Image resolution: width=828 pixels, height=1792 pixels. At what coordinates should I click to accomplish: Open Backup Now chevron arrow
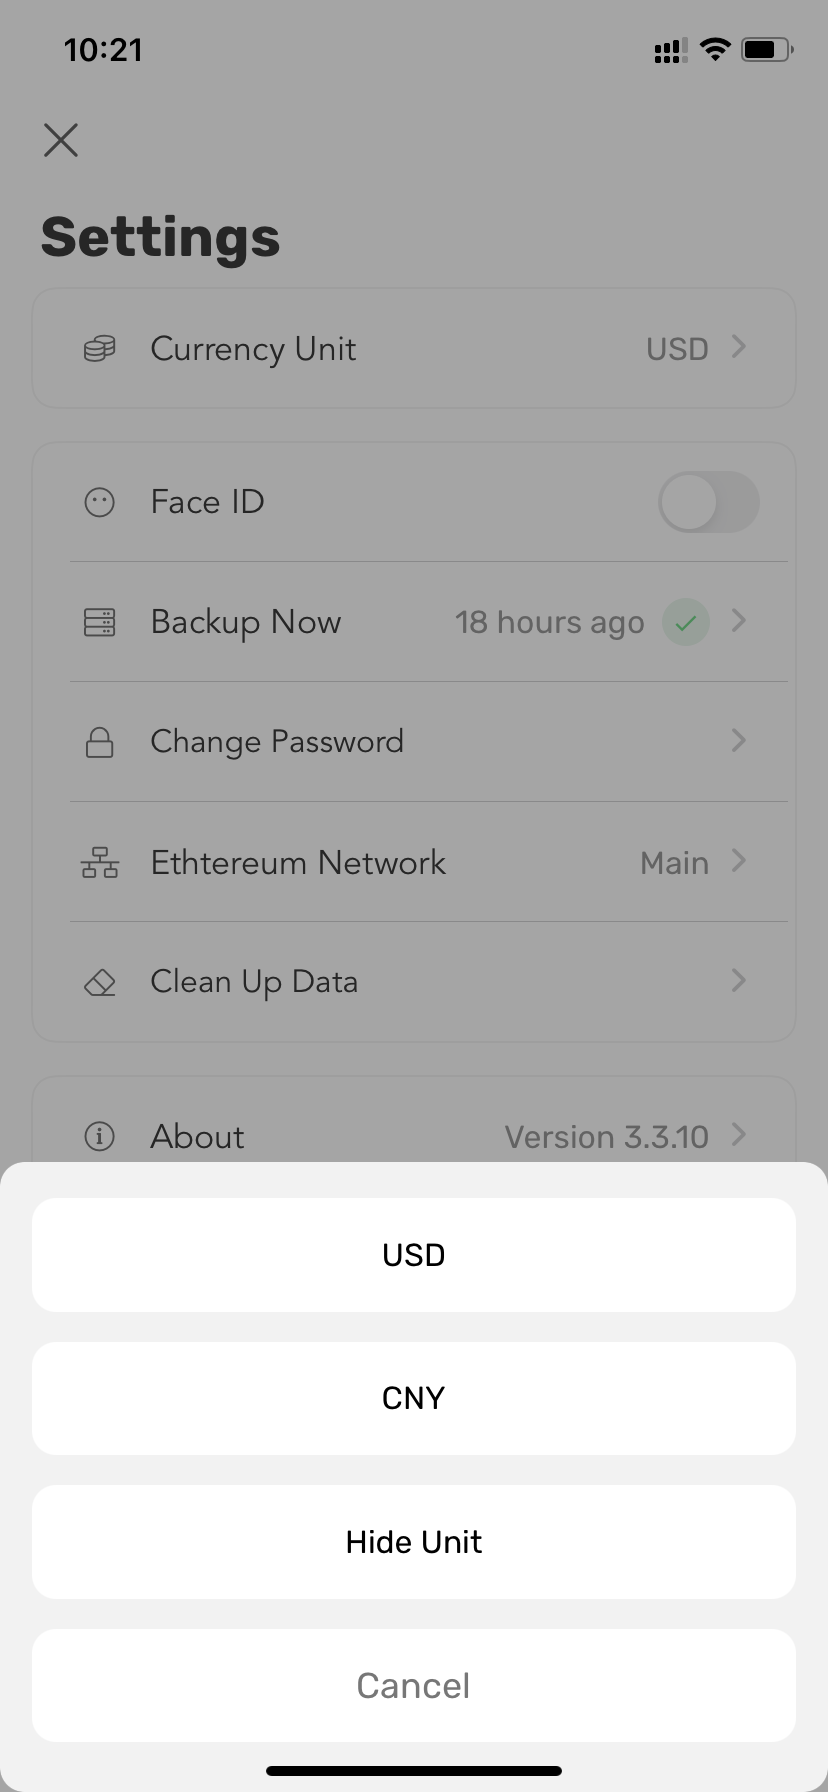[x=739, y=621]
